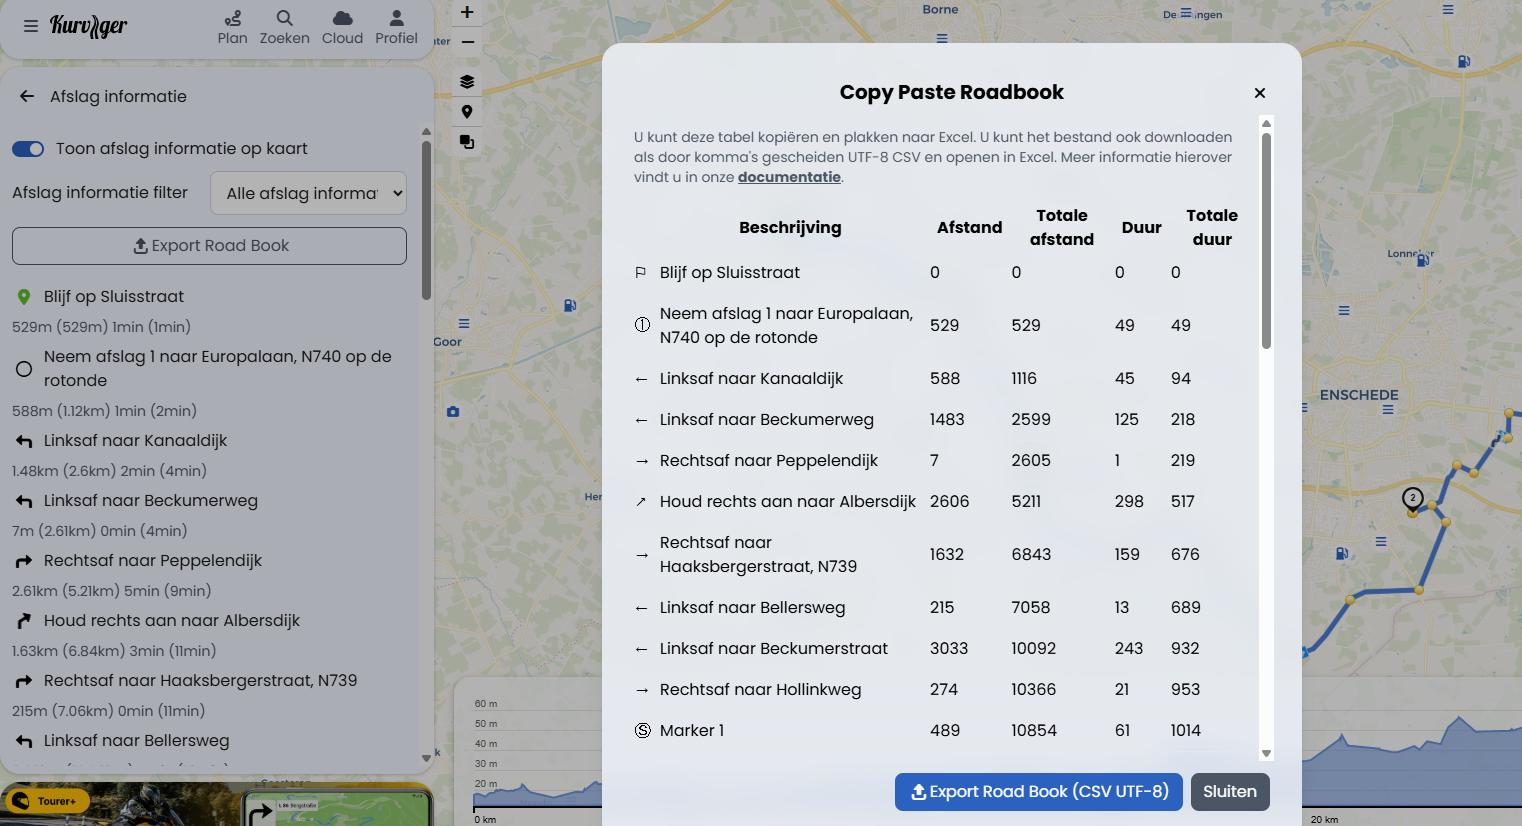Click the Export Road Book button in sidebar
Image resolution: width=1522 pixels, height=826 pixels.
tap(209, 246)
